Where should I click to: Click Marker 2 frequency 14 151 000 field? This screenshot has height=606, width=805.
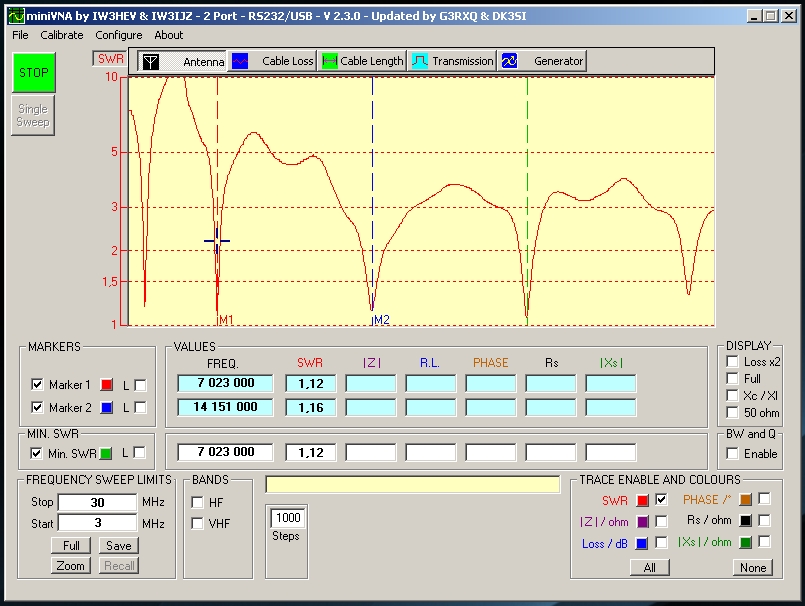coord(225,407)
